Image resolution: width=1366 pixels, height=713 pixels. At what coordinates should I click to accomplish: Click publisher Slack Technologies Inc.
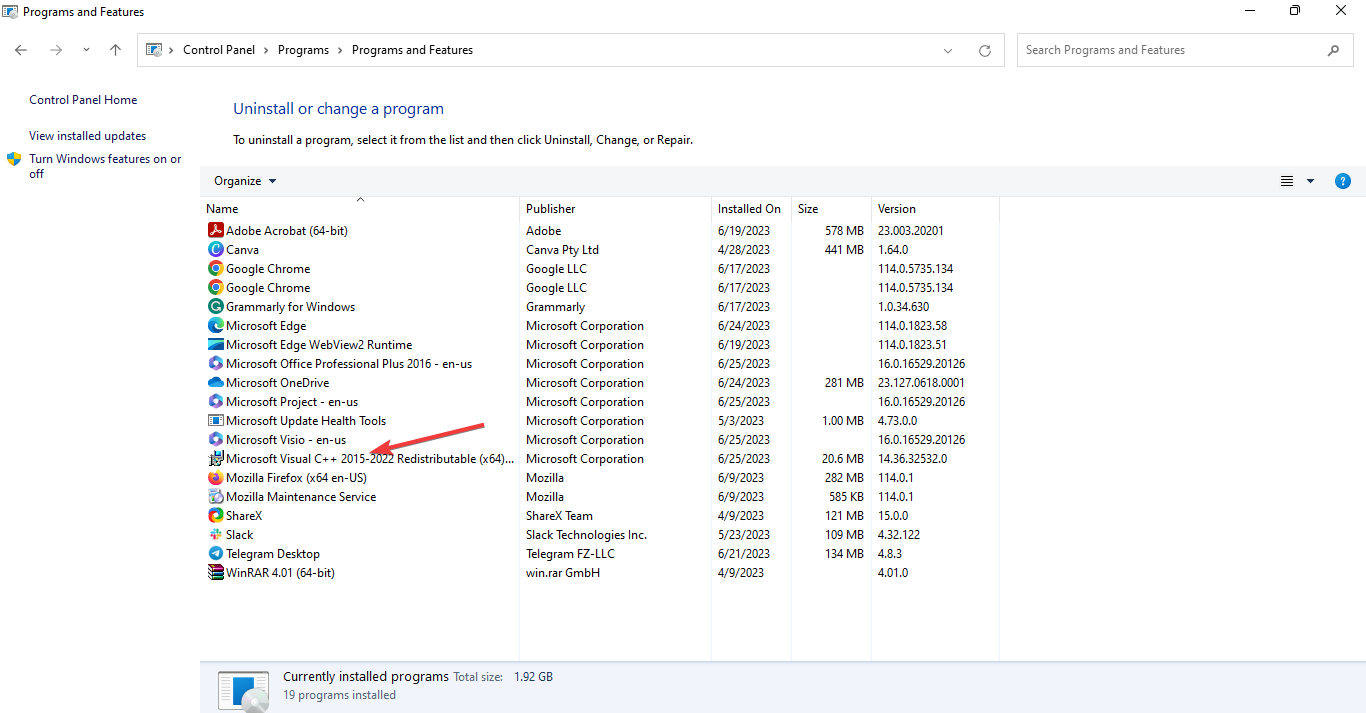pos(586,535)
